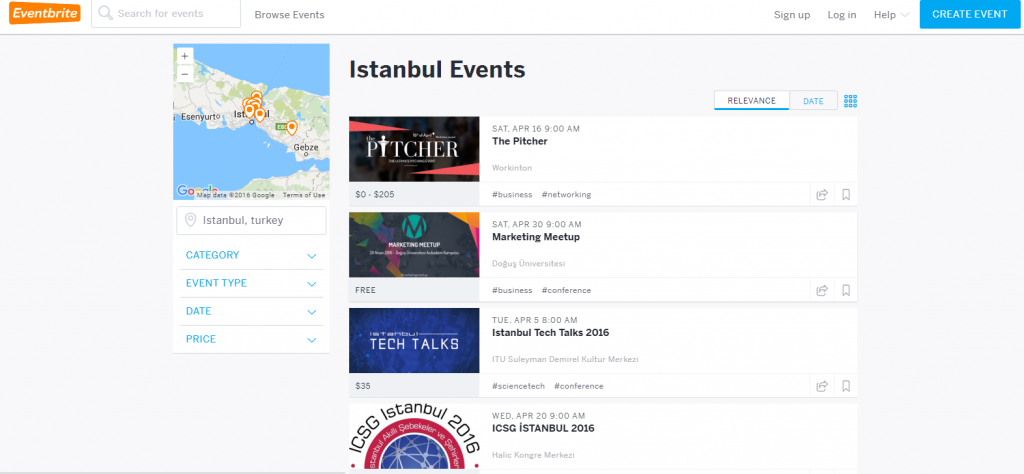Image resolution: width=1024 pixels, height=474 pixels.
Task: Click the Istanbul, turkey location field
Action: click(251, 221)
